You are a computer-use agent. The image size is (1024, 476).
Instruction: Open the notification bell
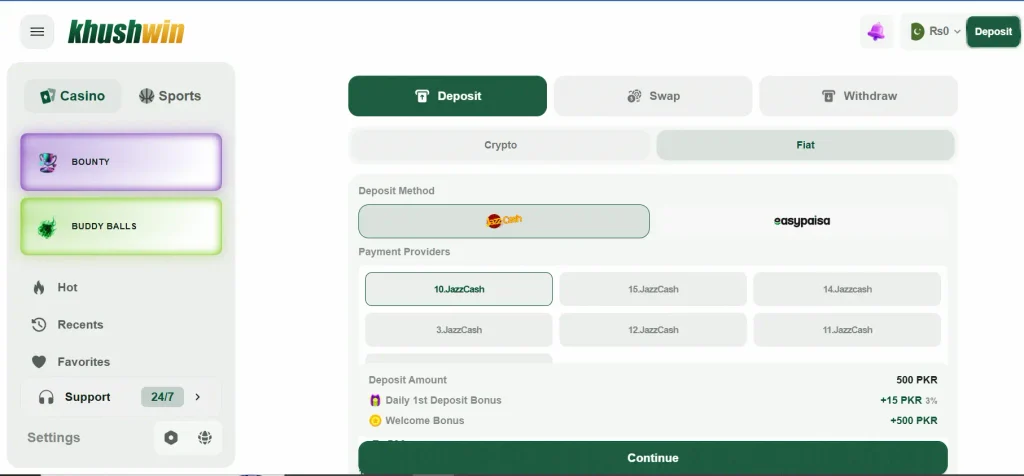tap(876, 31)
